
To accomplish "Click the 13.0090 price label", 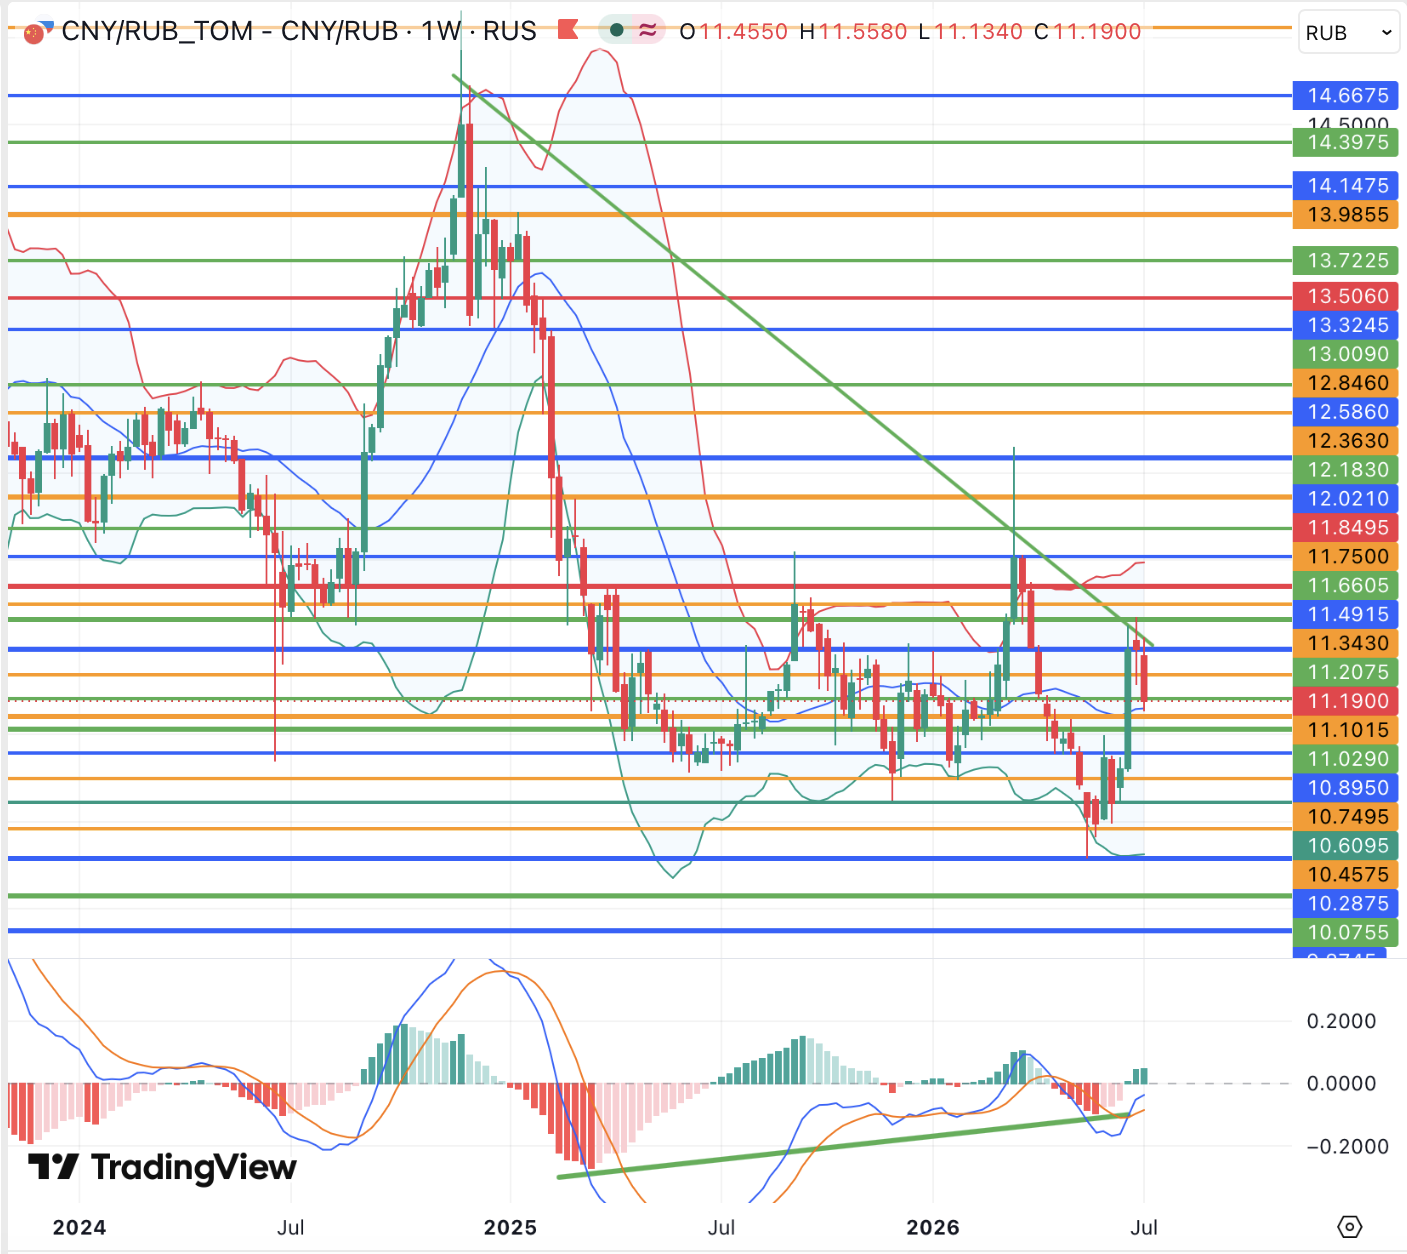I will [1346, 354].
